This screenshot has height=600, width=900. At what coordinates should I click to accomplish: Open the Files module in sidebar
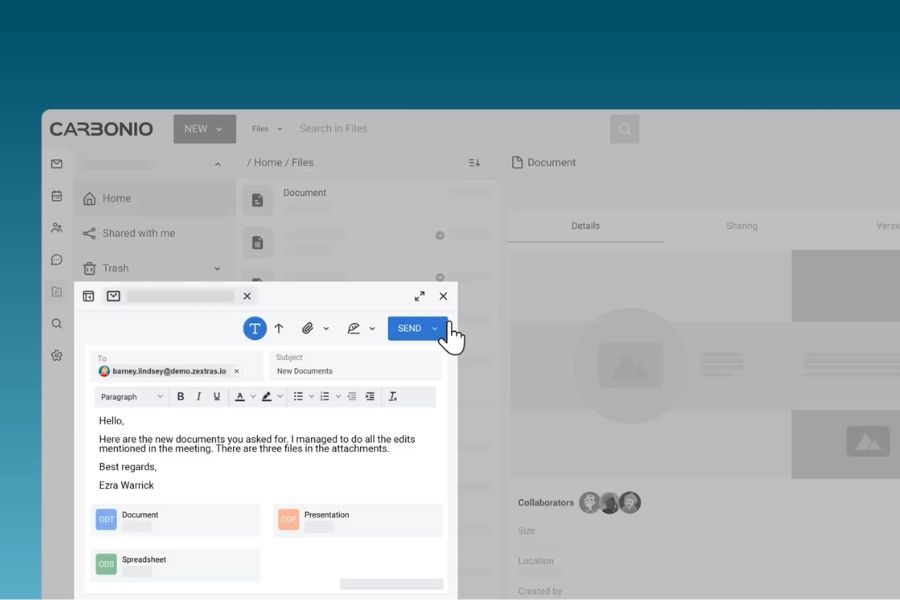[56, 292]
